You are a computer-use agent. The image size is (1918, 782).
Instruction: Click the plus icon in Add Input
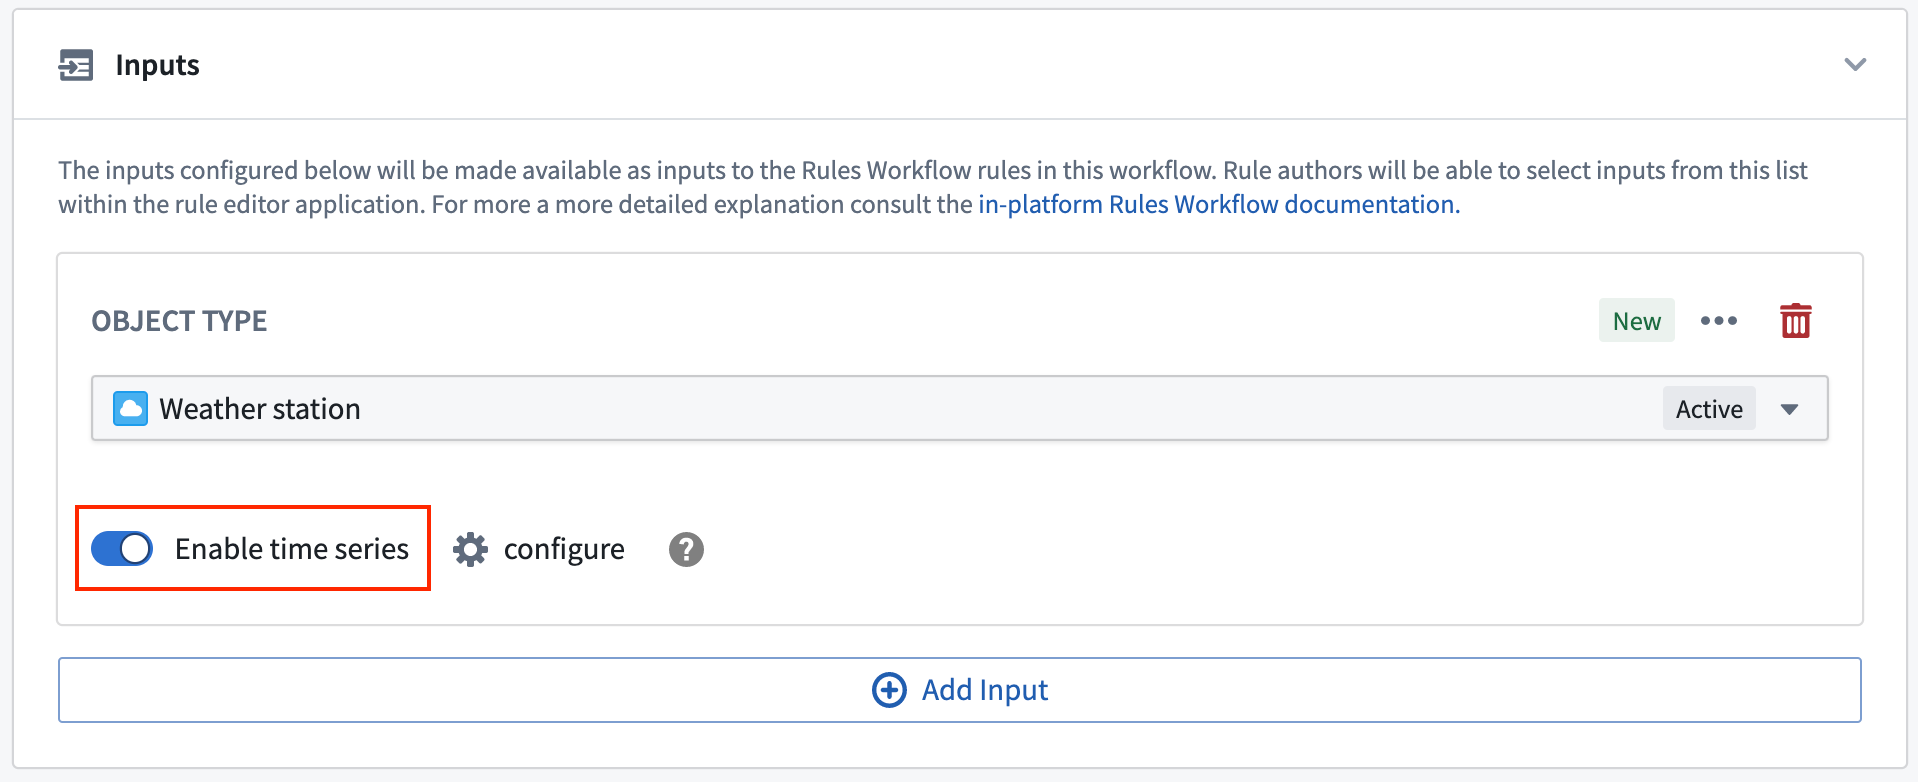[889, 690]
